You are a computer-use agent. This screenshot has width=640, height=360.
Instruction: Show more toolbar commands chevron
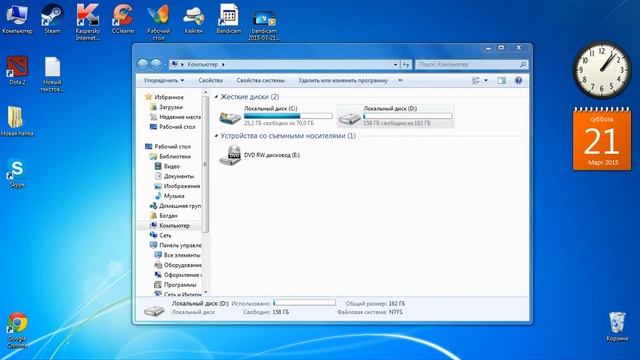pos(400,80)
